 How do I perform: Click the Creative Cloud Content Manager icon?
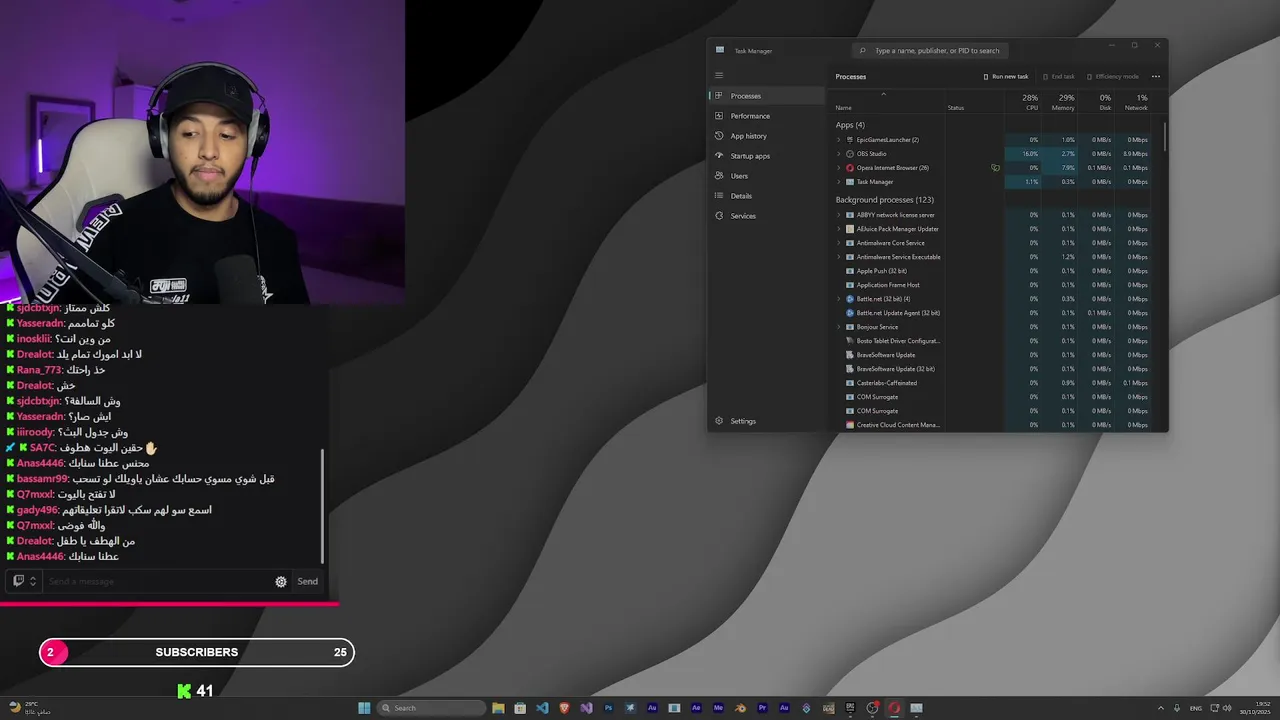[x=850, y=425]
